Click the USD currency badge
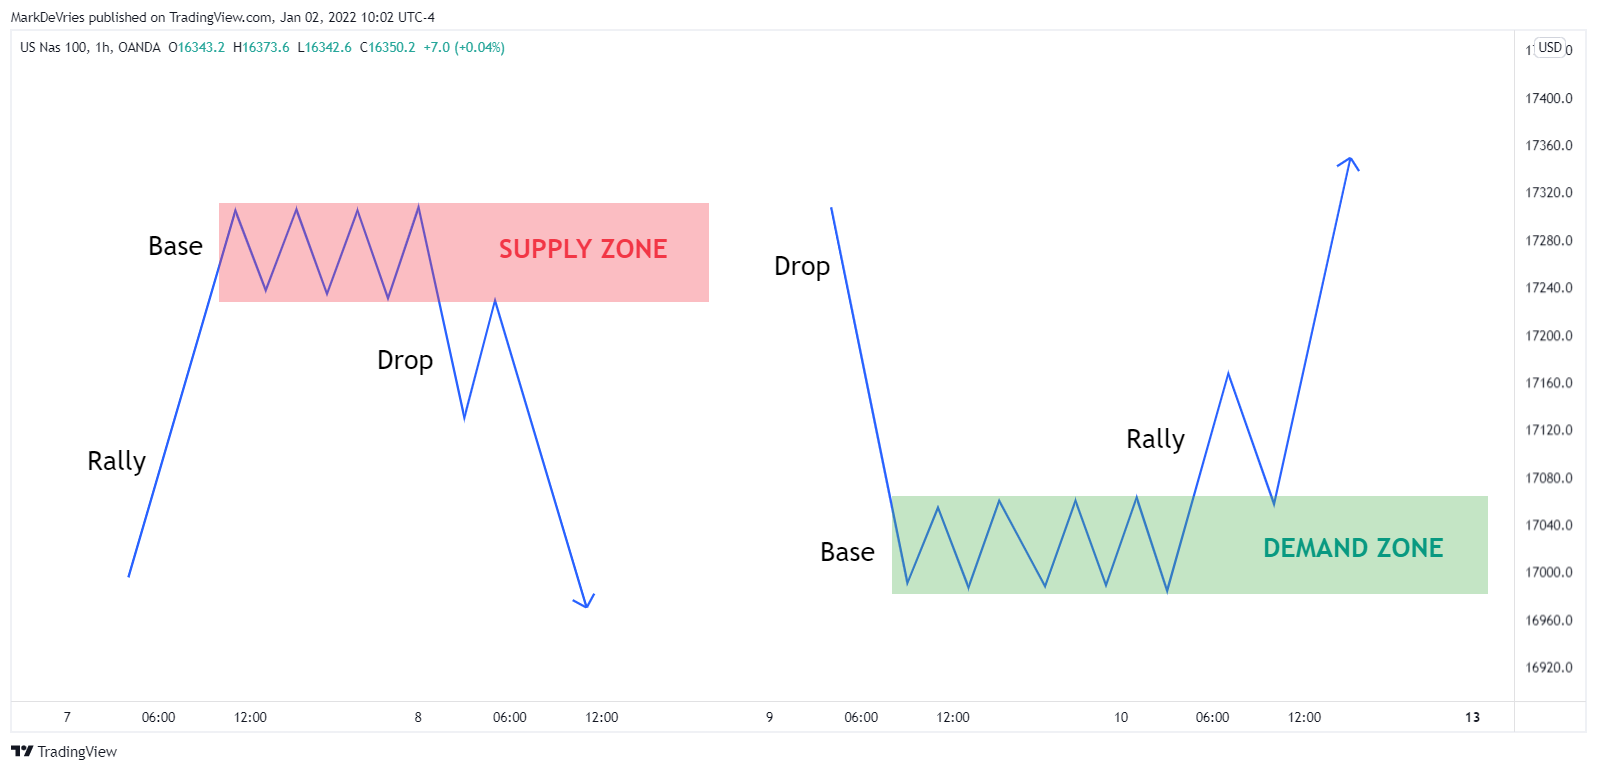1597x771 pixels. (x=1550, y=47)
